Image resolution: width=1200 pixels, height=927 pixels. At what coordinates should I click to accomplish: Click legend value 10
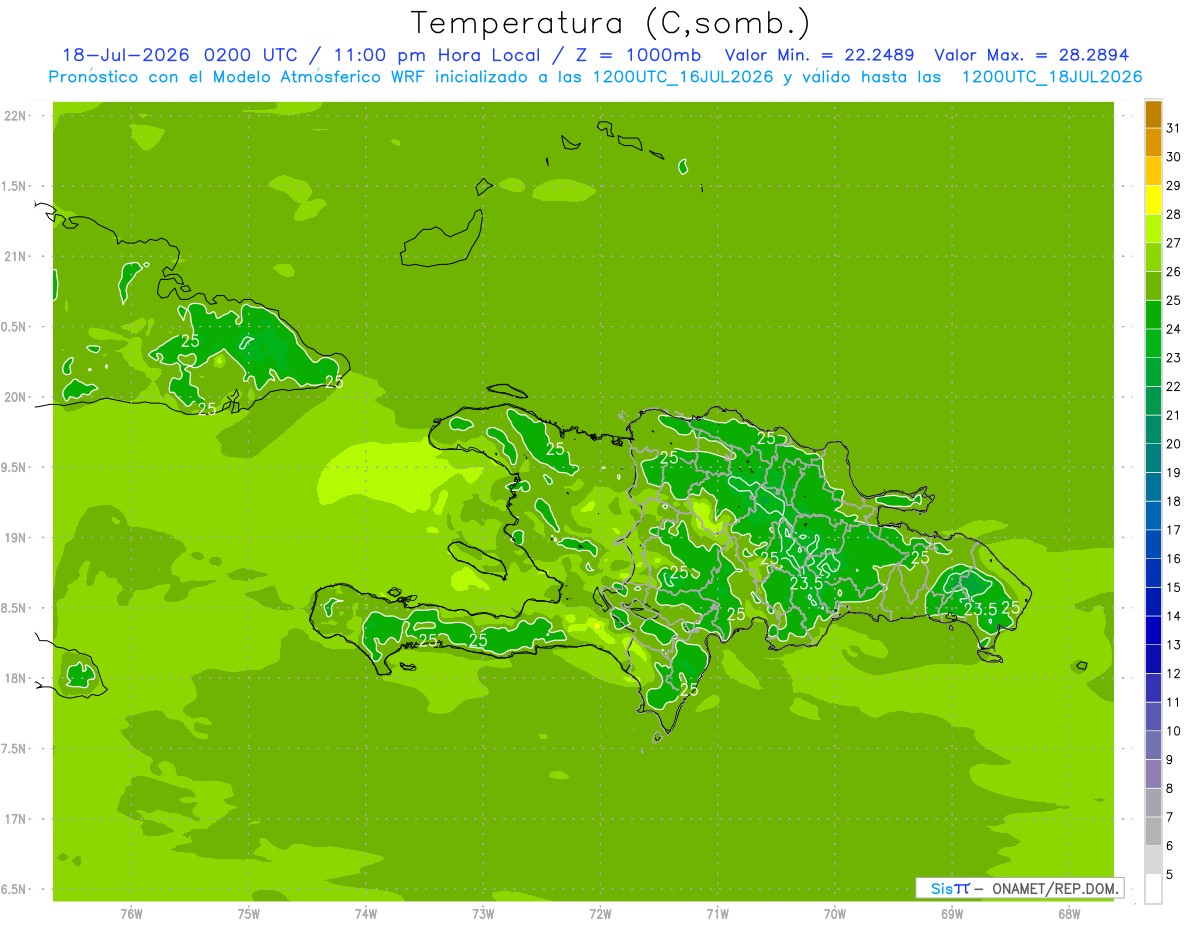[x=1173, y=731]
